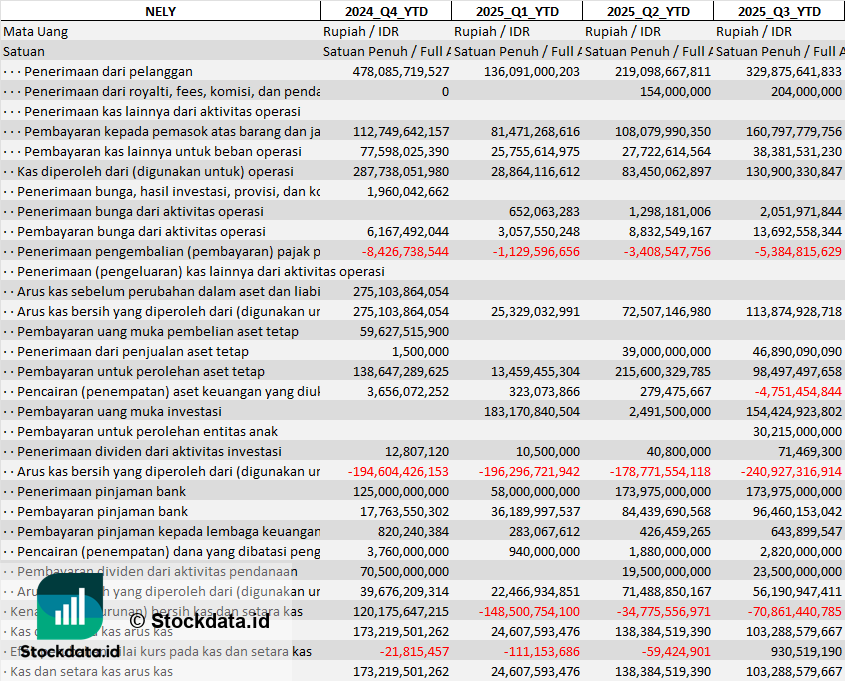Click the NELY header cell
845x681 pixels.
(x=161, y=11)
